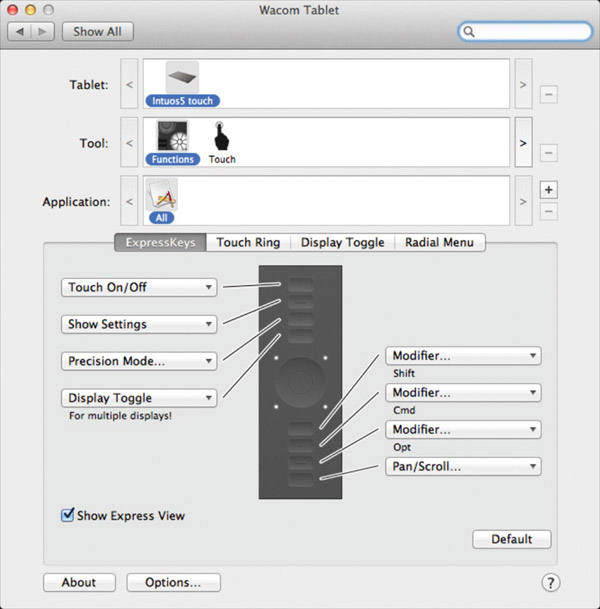Screen dimensions: 600x609
Task: Open the Show Settings dropdown
Action: (139, 324)
